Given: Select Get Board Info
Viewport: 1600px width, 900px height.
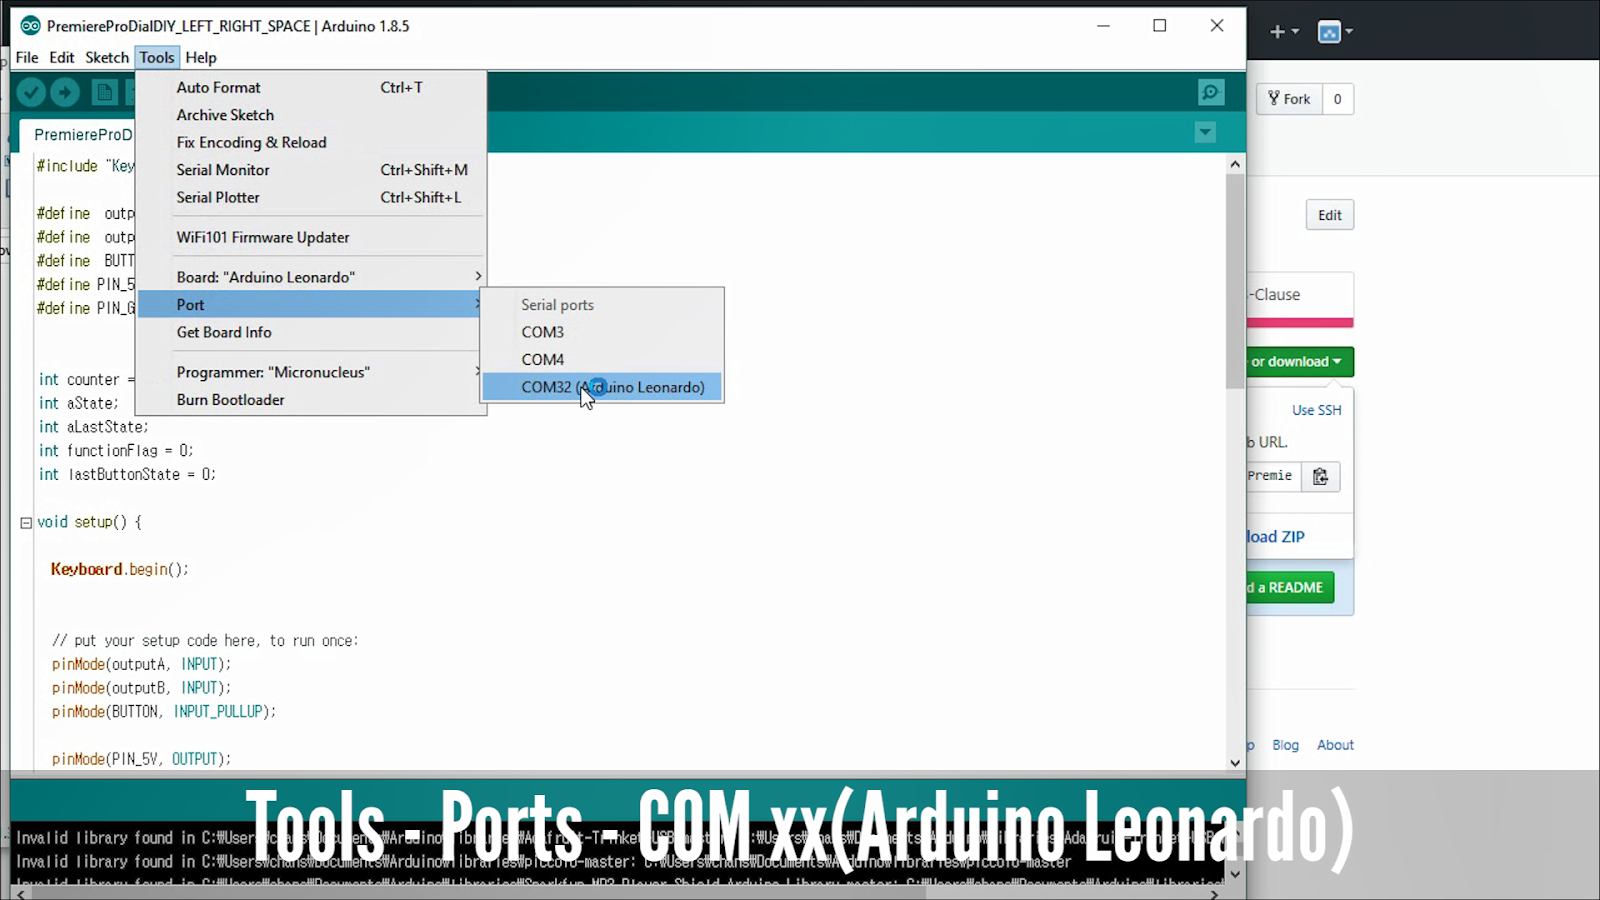Looking at the screenshot, I should click(x=310, y=333).
